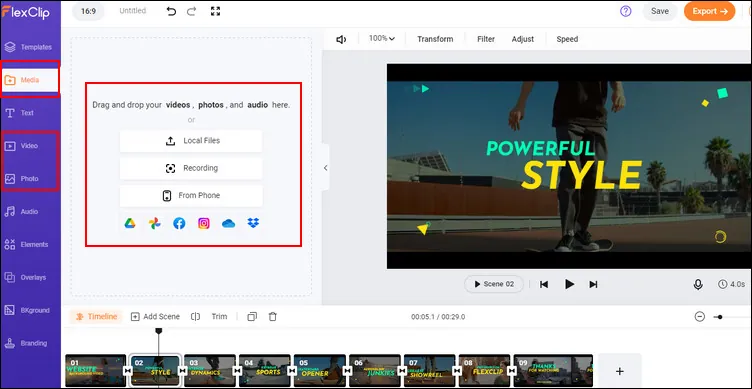Mute the clip volume speaker icon
752x389 pixels.
(x=341, y=39)
